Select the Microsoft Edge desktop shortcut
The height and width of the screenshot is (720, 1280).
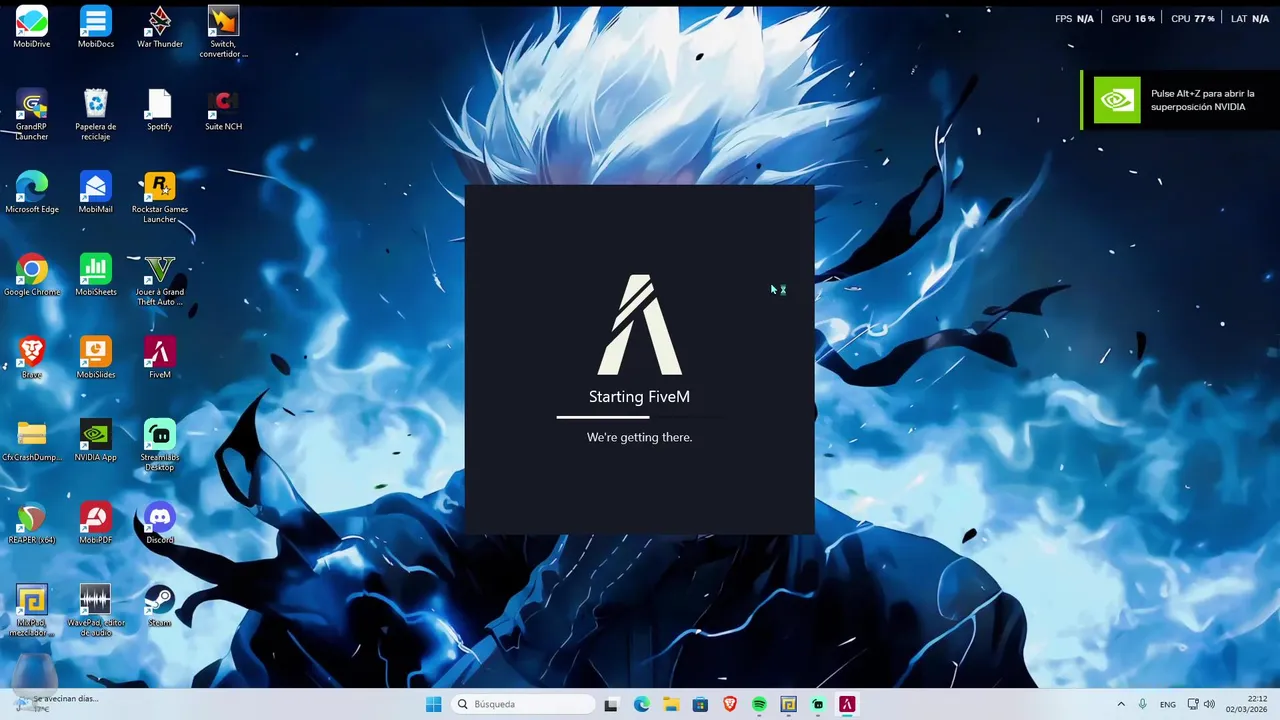(x=32, y=193)
